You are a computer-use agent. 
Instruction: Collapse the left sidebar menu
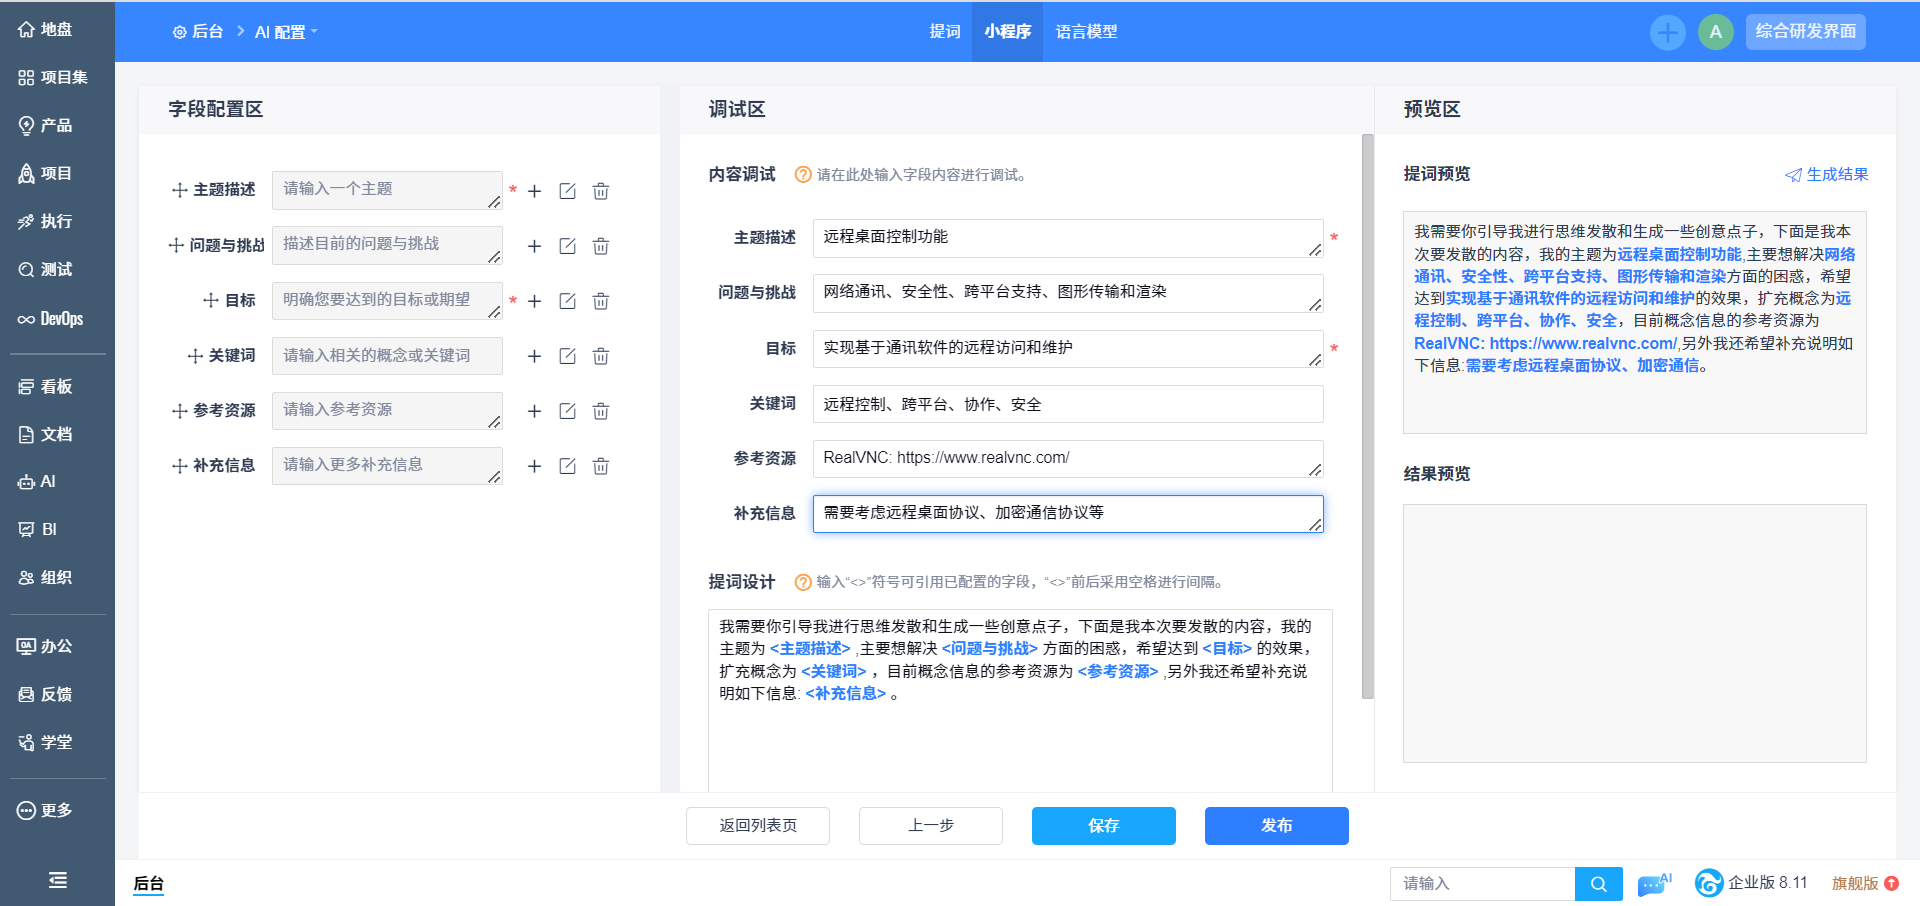[57, 880]
